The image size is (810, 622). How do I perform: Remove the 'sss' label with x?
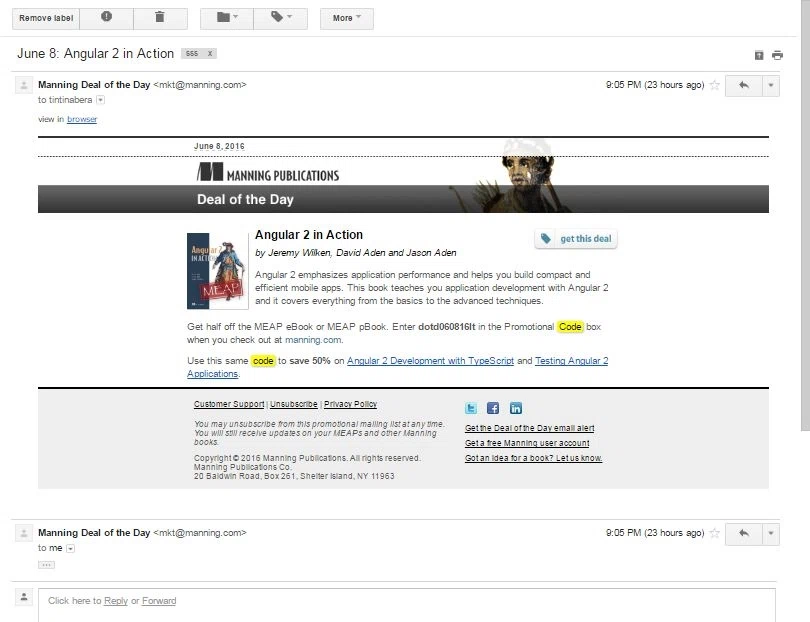[210, 53]
